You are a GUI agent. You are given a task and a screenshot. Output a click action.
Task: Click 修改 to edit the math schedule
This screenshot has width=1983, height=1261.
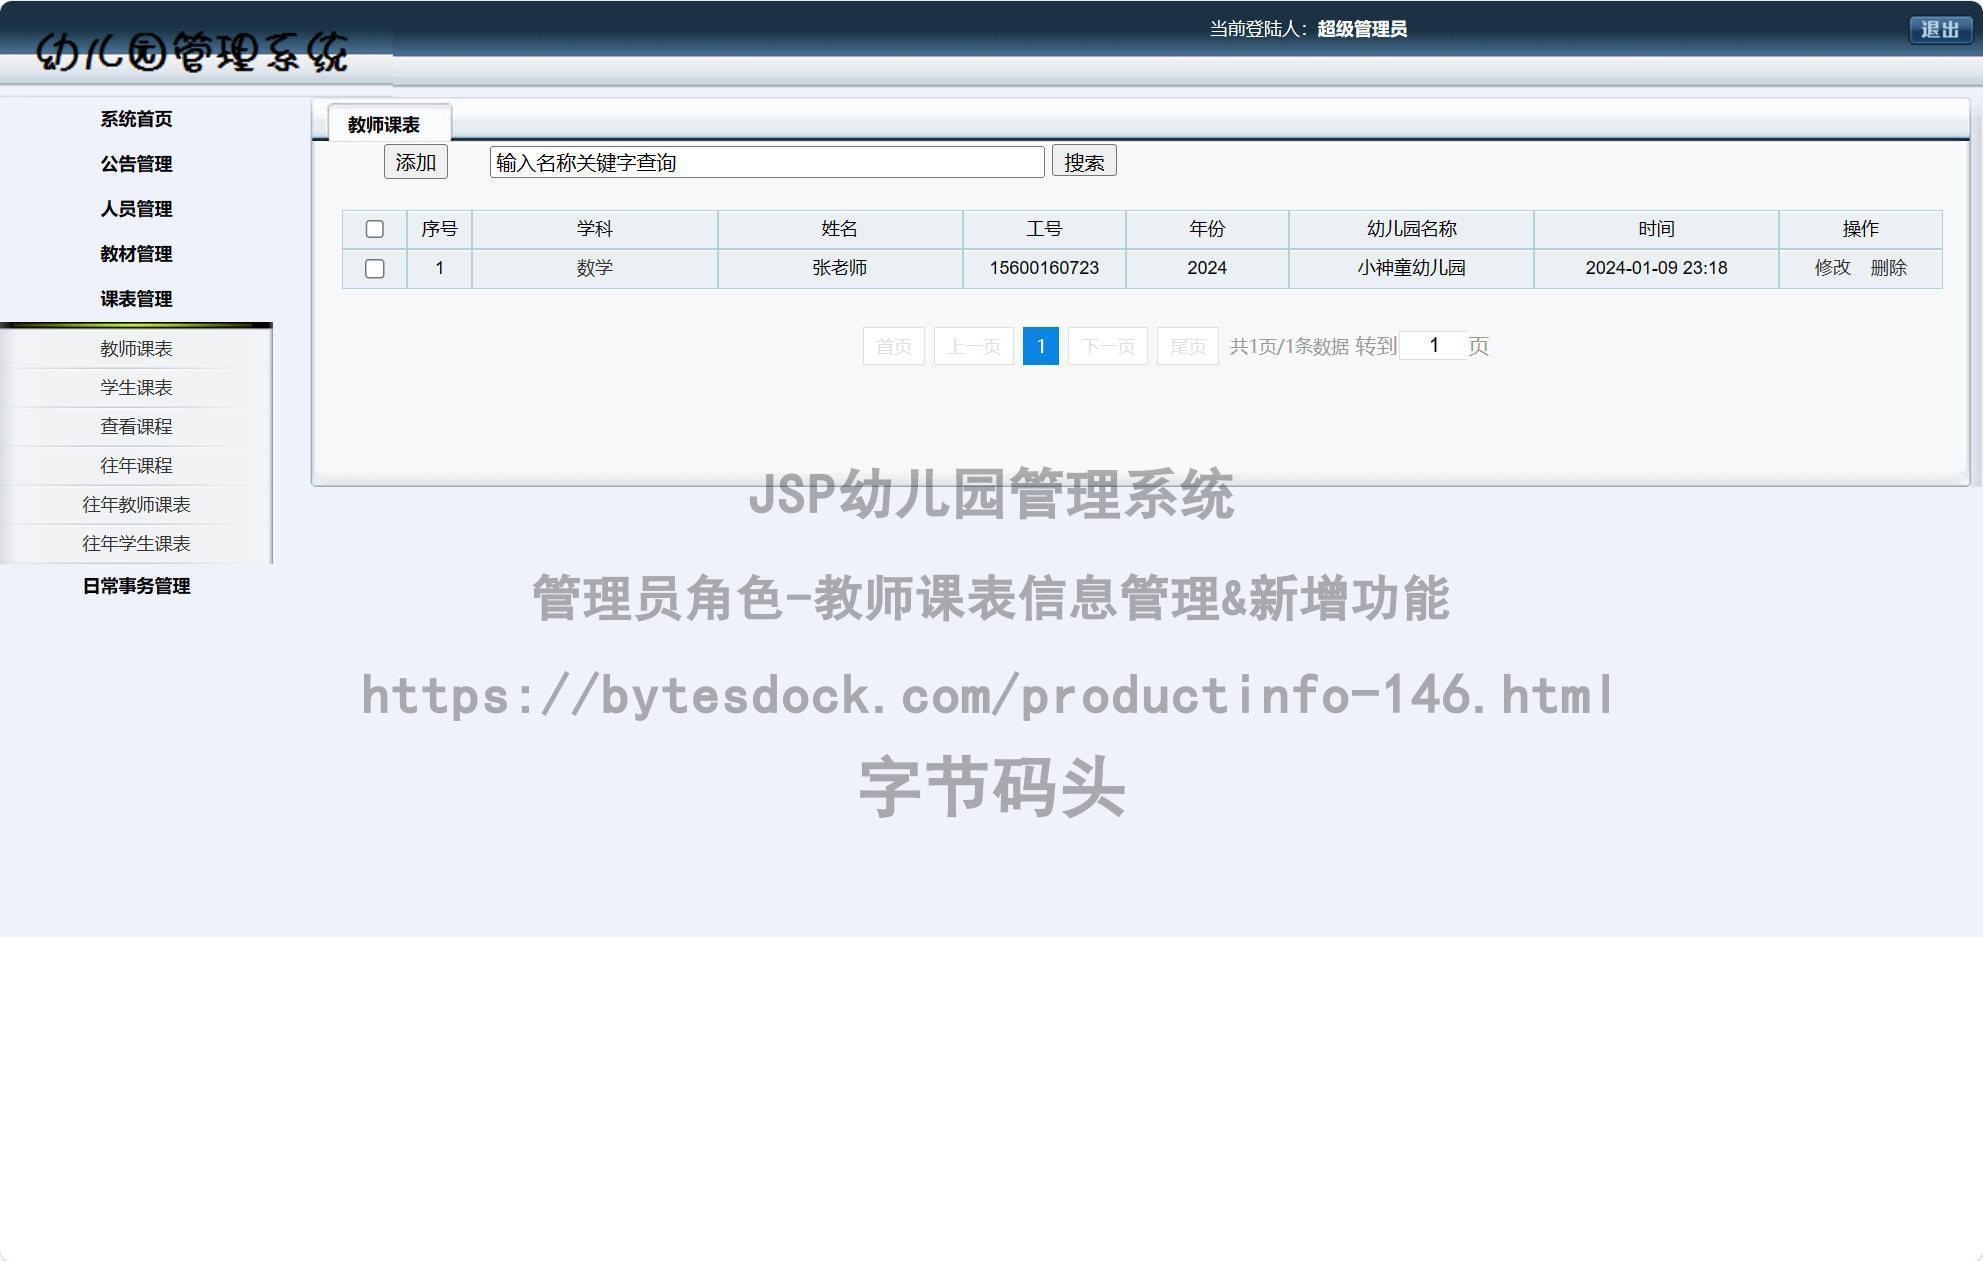(1834, 268)
